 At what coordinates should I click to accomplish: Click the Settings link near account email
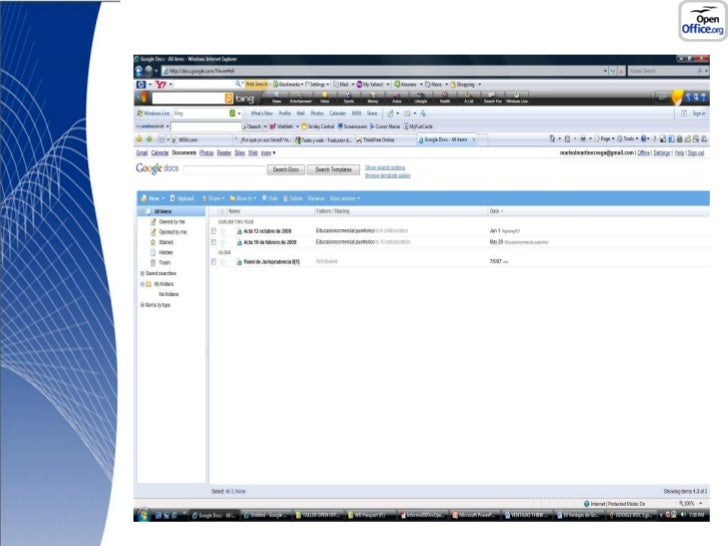pos(662,153)
